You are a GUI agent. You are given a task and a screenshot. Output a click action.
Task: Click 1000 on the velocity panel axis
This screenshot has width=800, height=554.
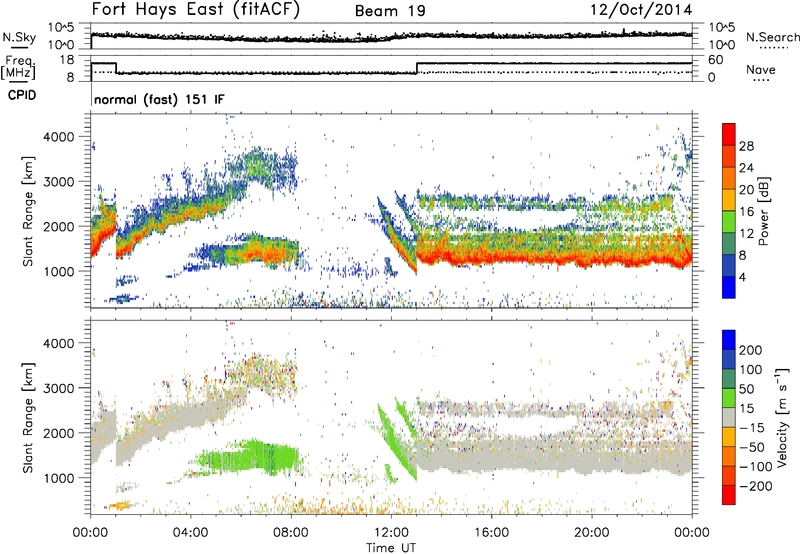pos(58,478)
